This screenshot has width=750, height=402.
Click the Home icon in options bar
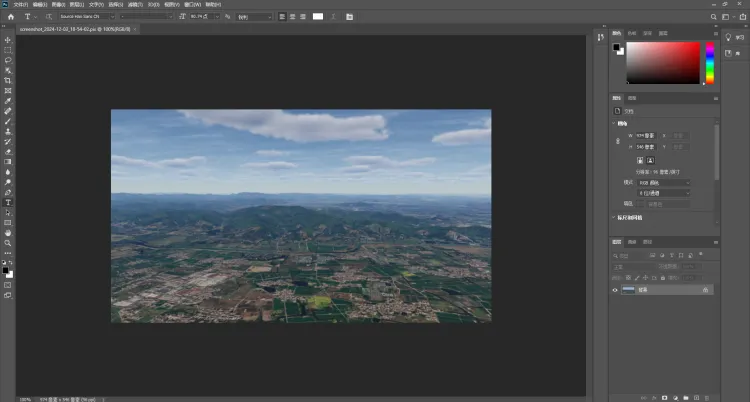pyautogui.click(x=11, y=17)
